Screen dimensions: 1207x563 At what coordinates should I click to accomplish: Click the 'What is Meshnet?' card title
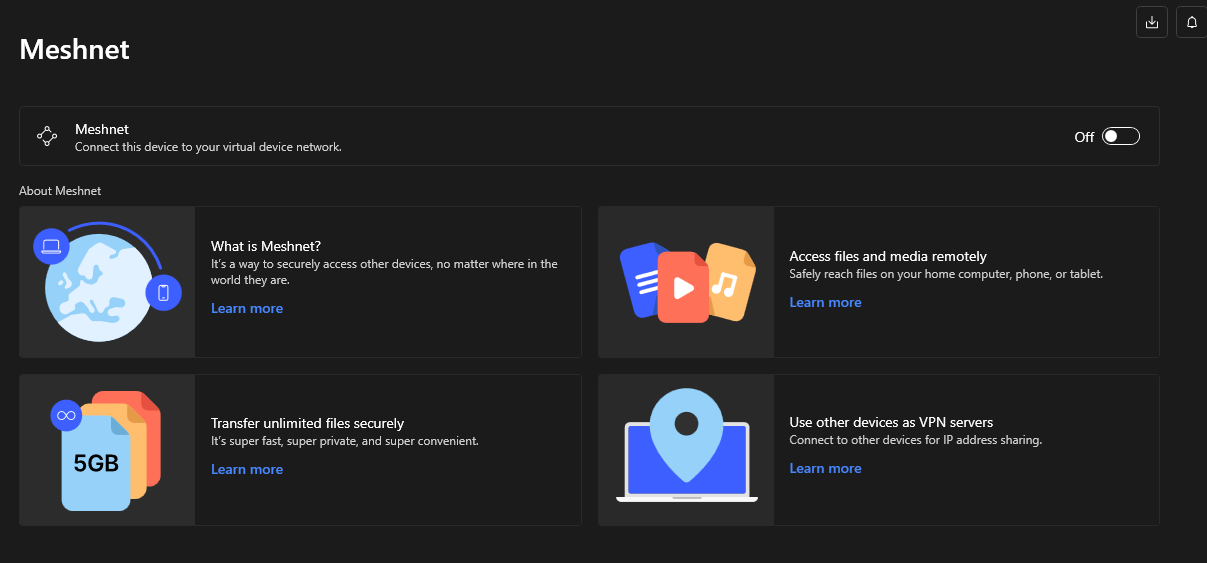click(x=266, y=246)
